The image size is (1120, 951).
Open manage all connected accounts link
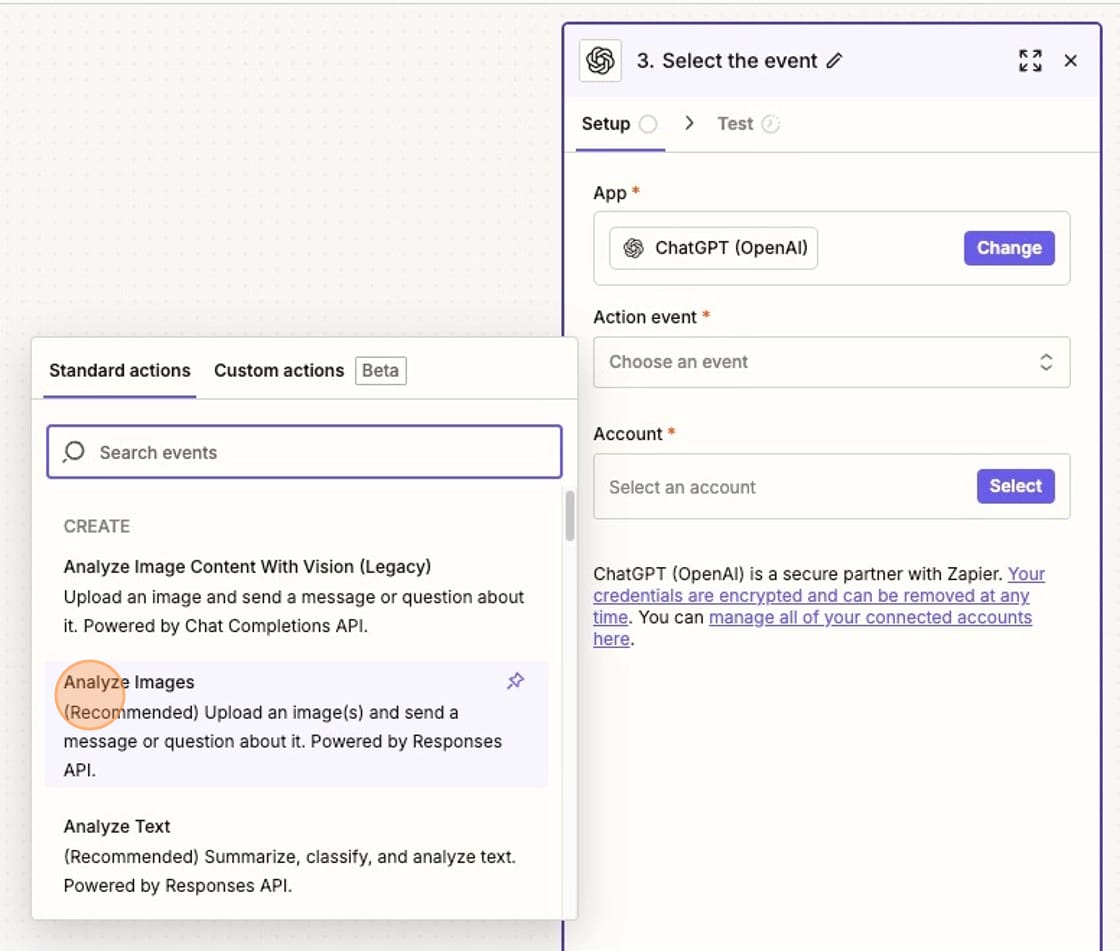(x=812, y=627)
